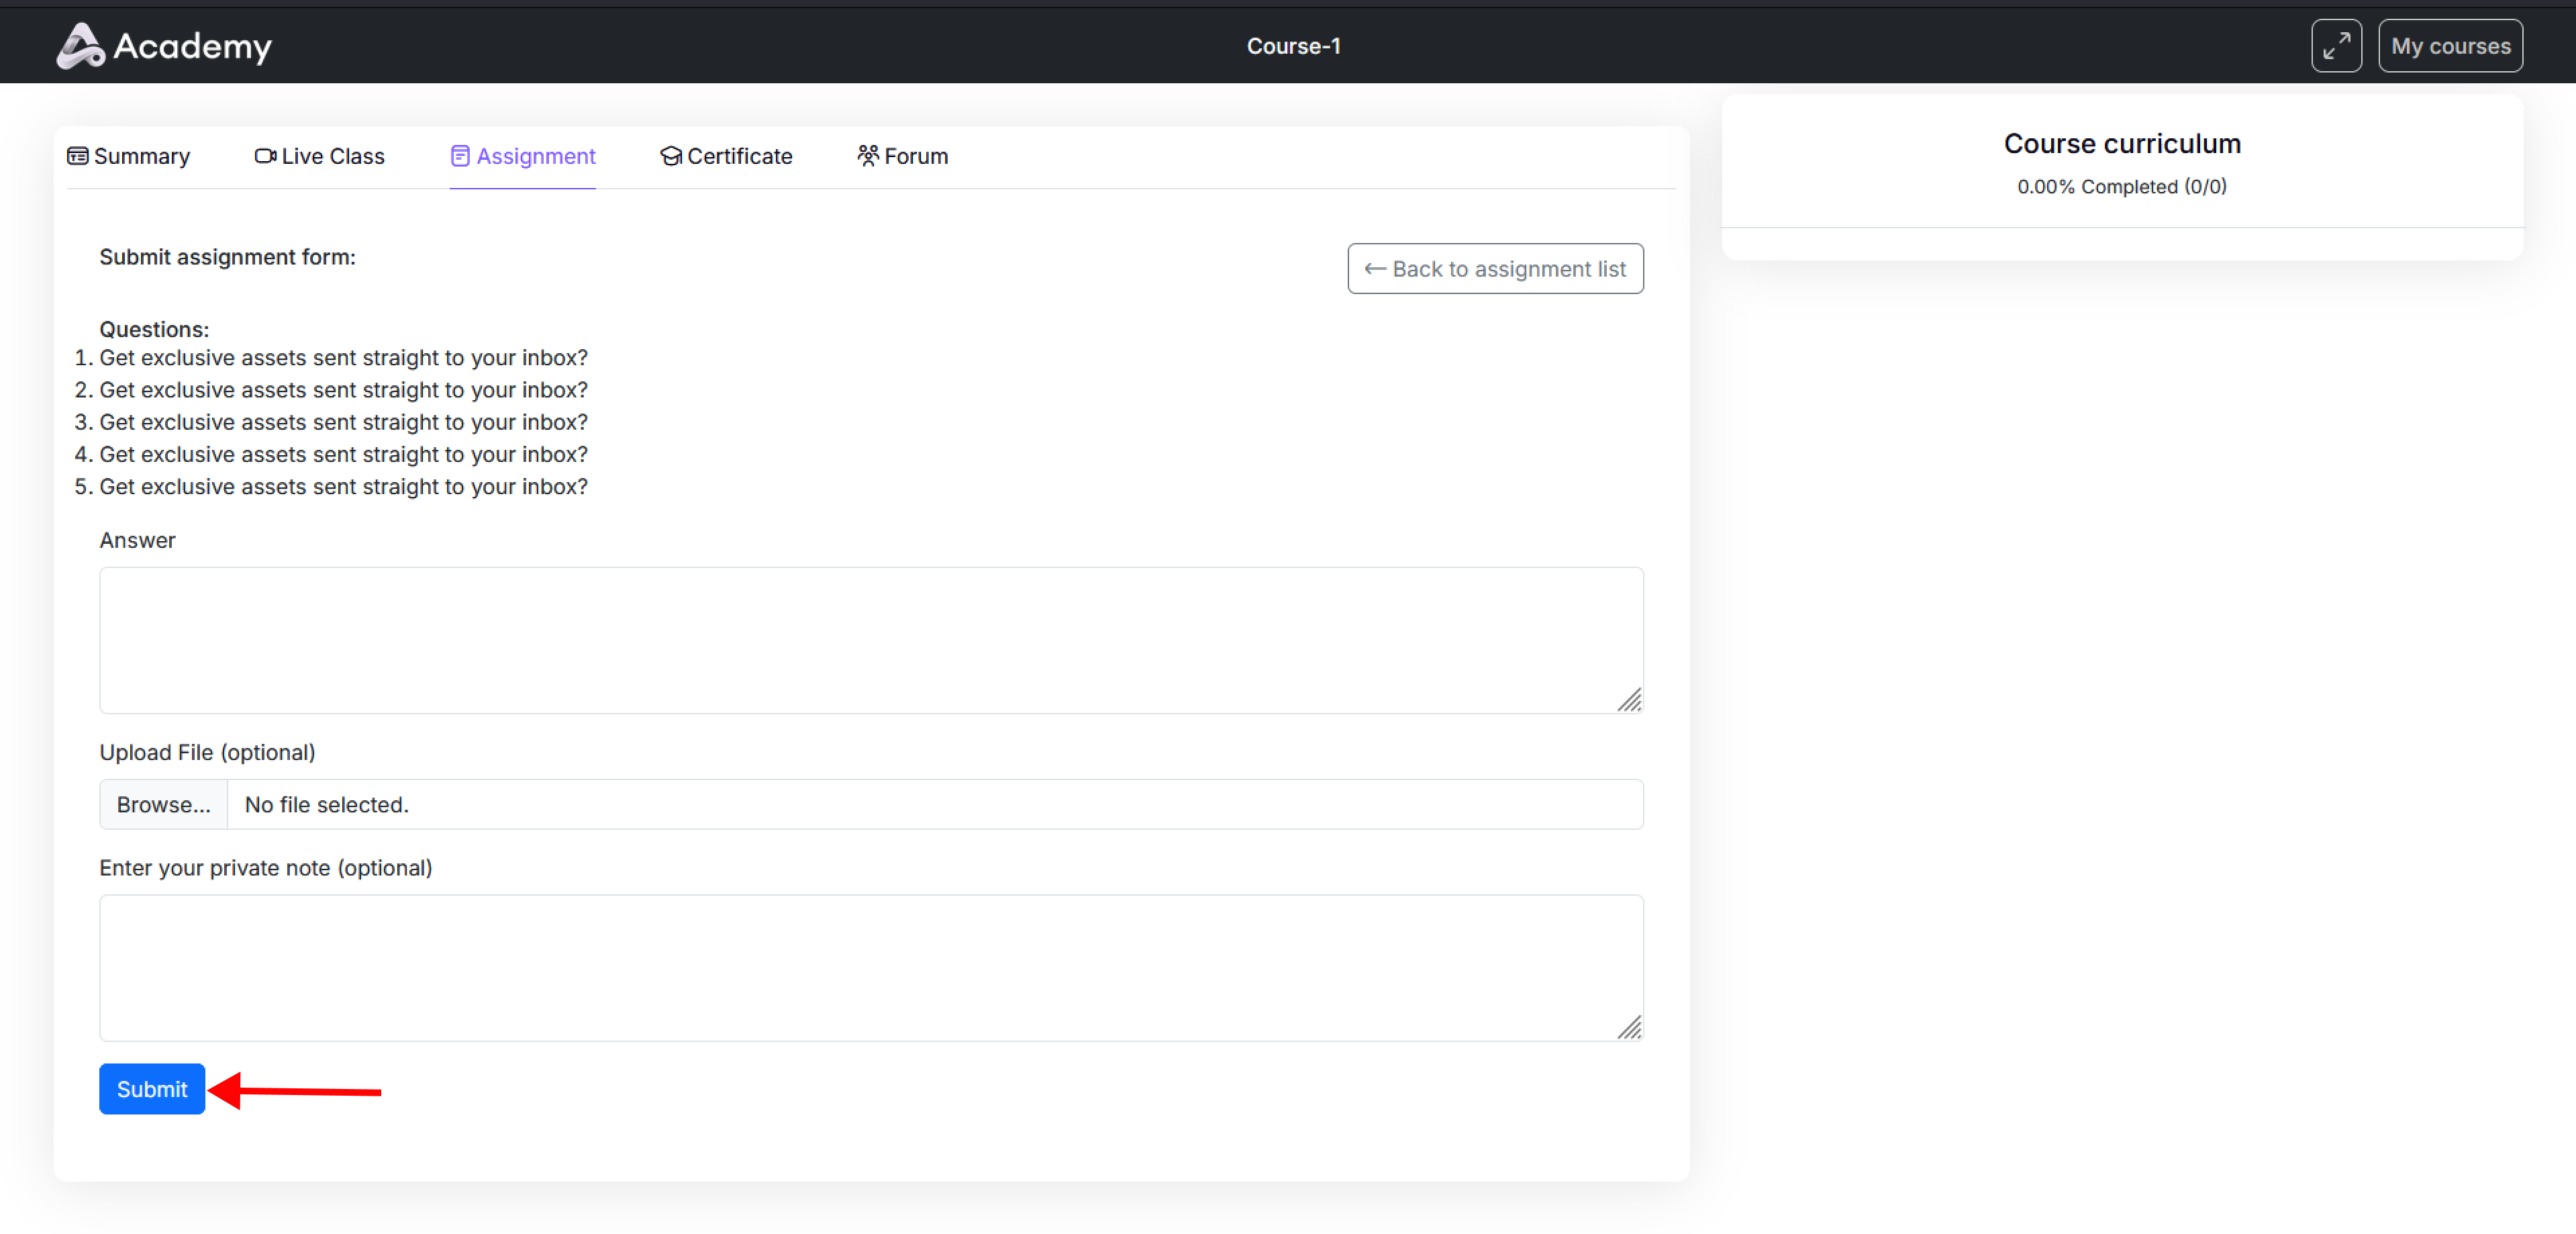Go to the Forum tab

coord(915,156)
